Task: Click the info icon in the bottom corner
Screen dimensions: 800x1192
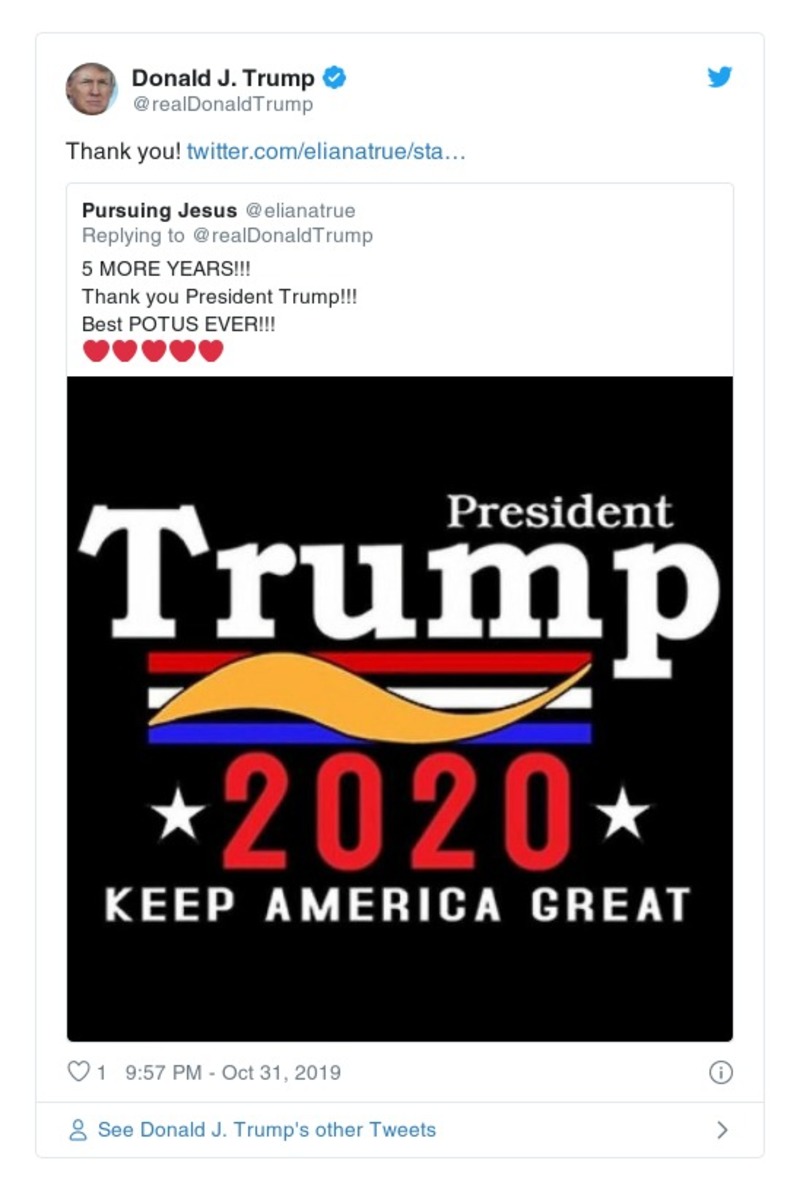Action: point(719,1071)
